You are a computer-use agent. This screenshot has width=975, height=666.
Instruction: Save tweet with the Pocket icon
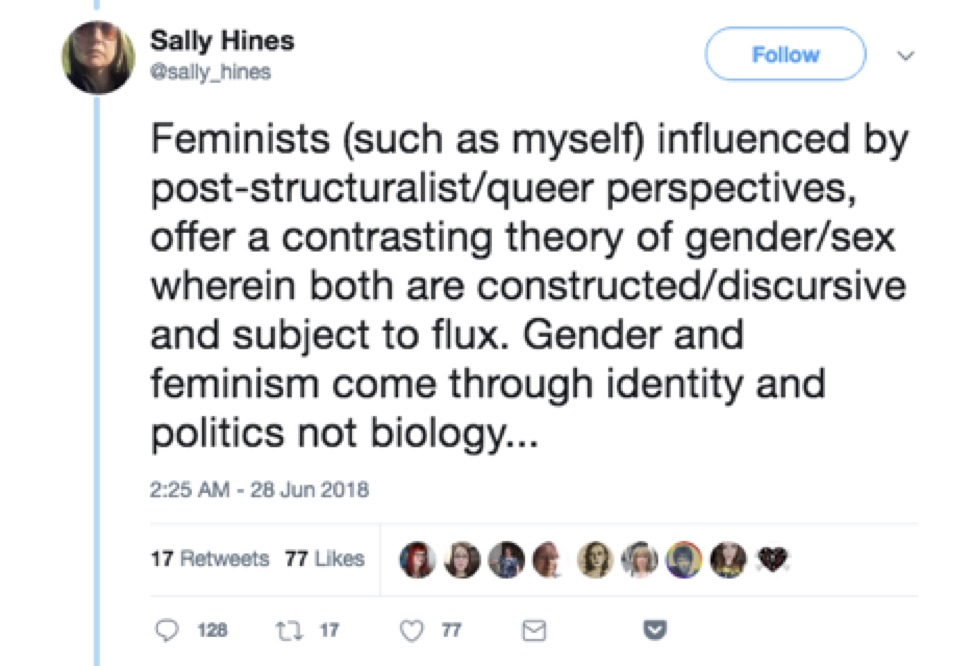click(x=655, y=630)
